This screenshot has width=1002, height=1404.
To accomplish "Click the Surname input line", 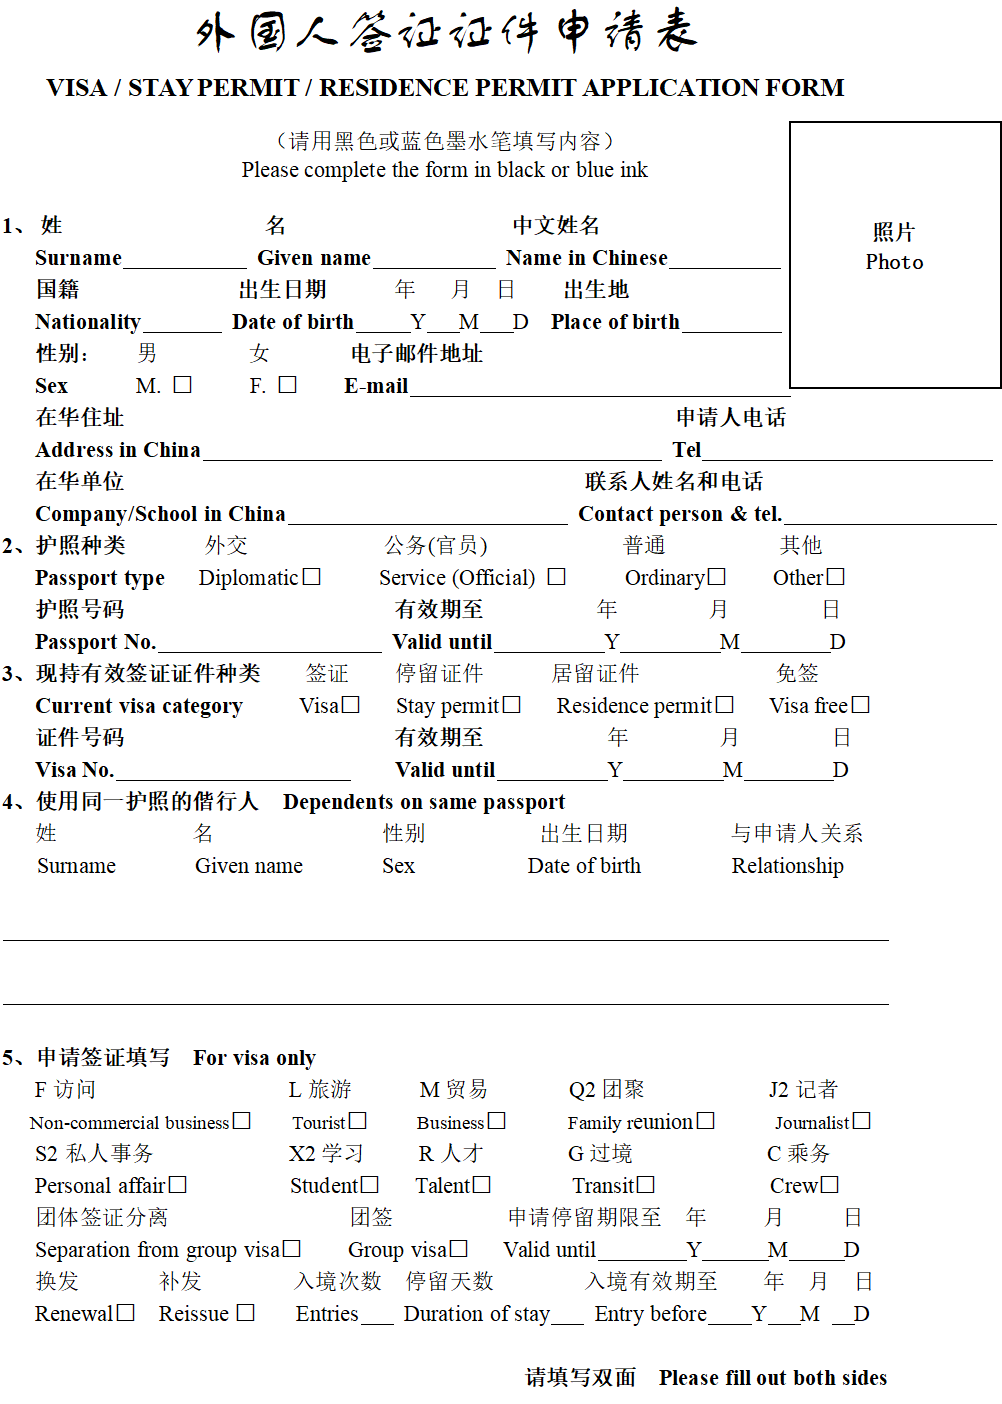I will click(184, 260).
